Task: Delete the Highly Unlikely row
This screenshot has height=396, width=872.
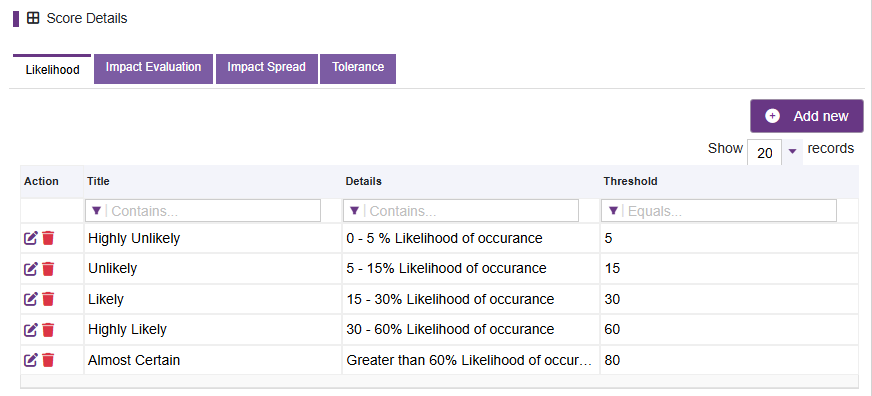Action: 48,239
